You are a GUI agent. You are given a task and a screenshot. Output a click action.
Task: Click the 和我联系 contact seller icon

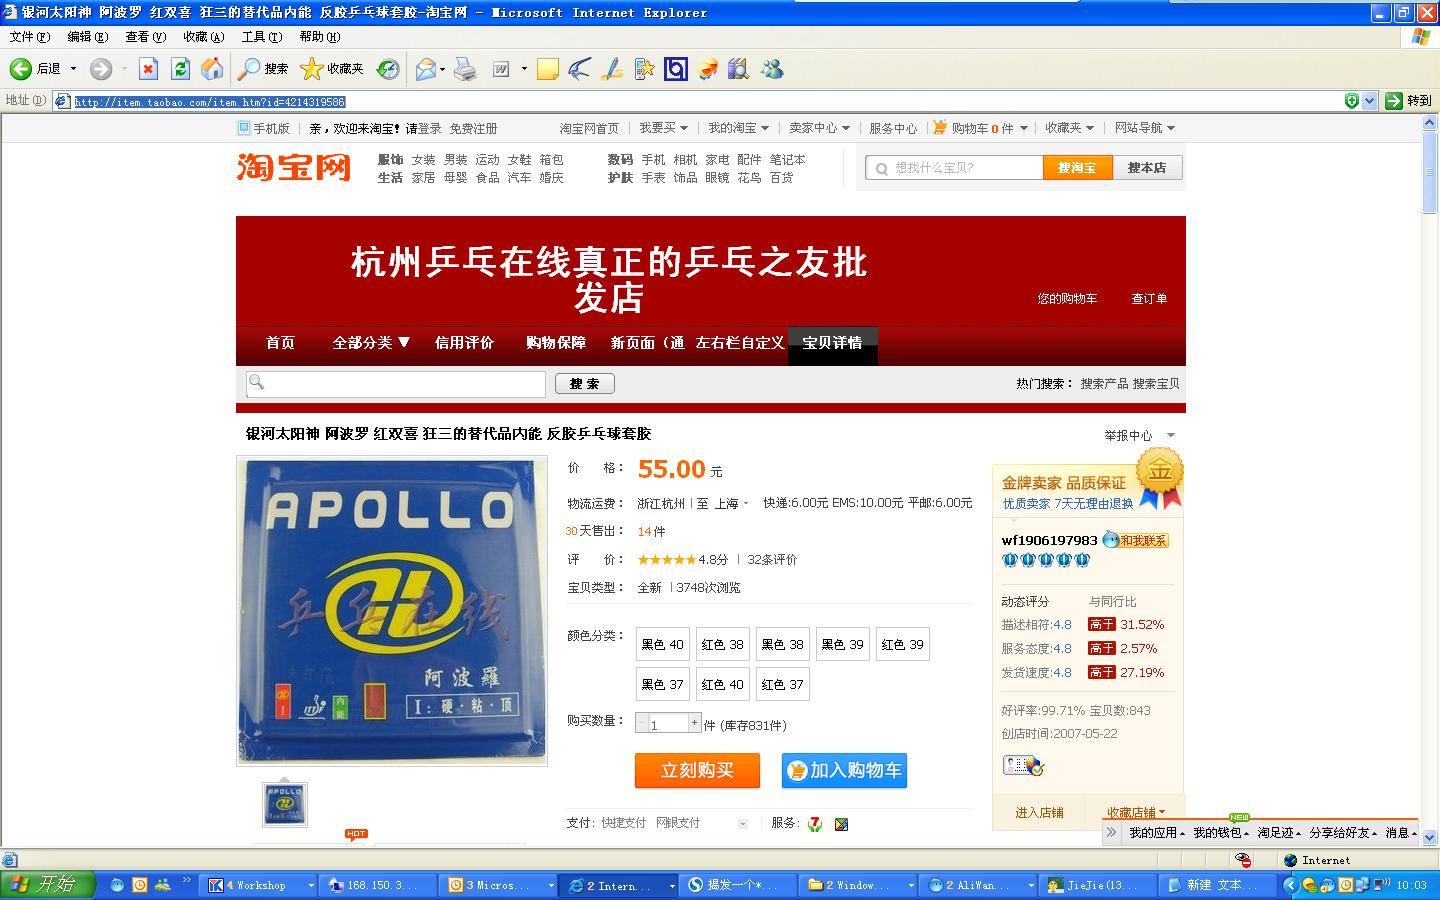tap(1136, 540)
